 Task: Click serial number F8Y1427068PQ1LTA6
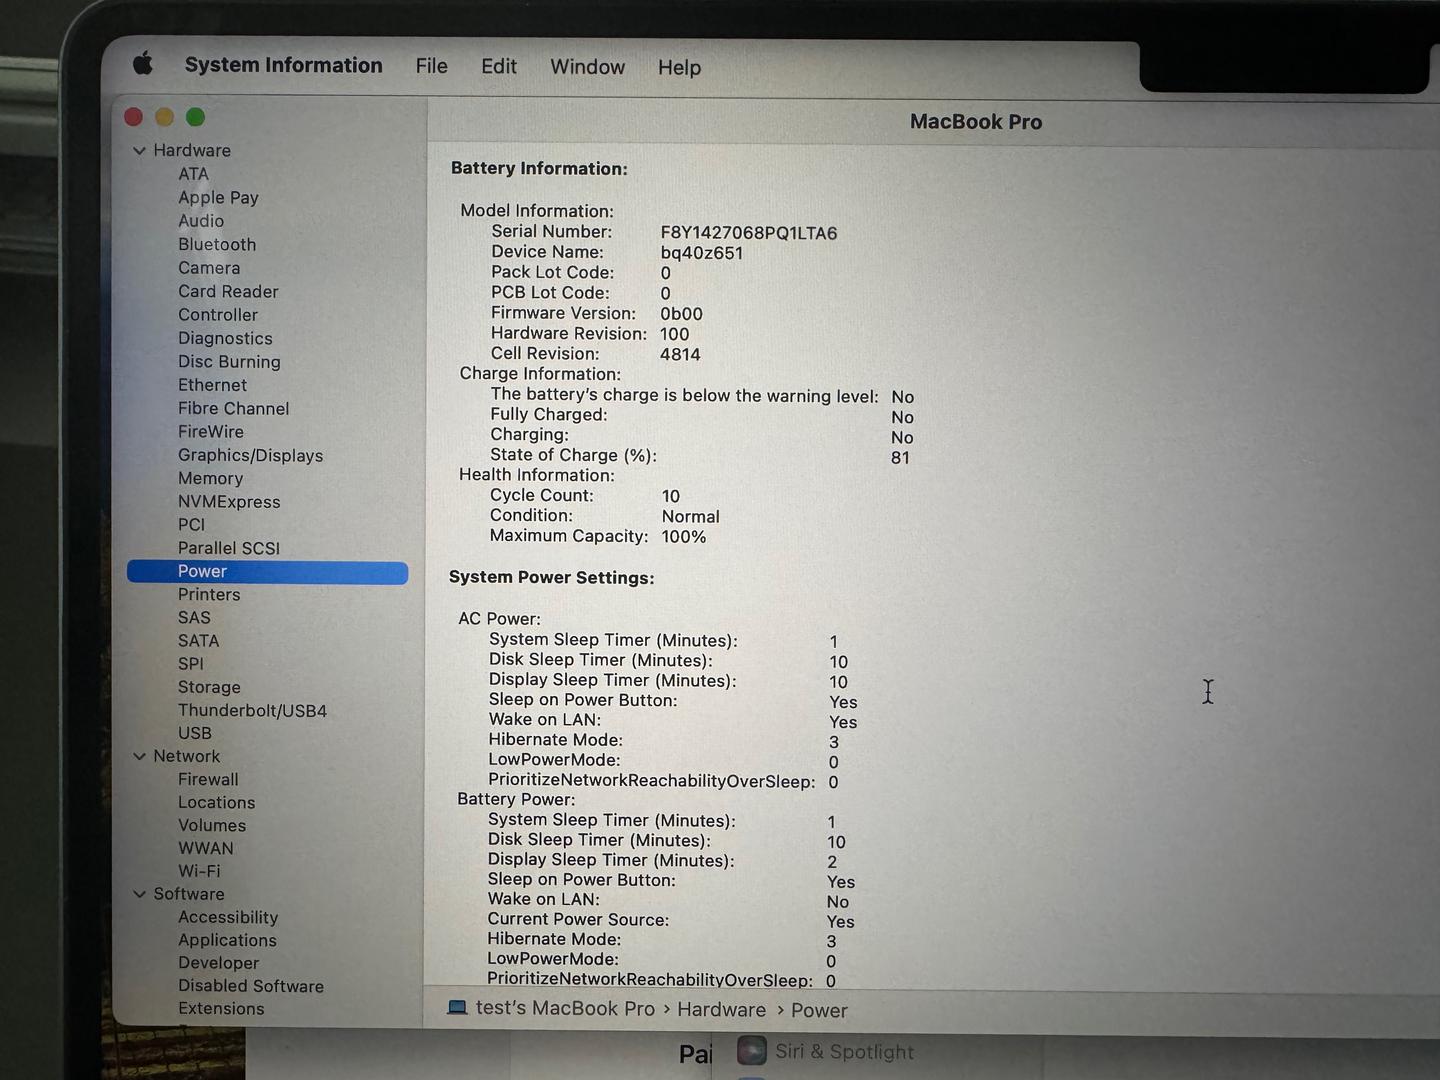click(x=749, y=233)
